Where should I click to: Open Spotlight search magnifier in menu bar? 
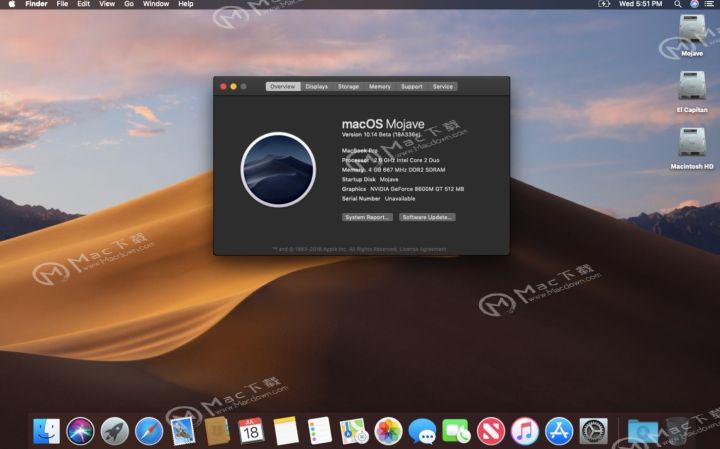pyautogui.click(x=677, y=4)
